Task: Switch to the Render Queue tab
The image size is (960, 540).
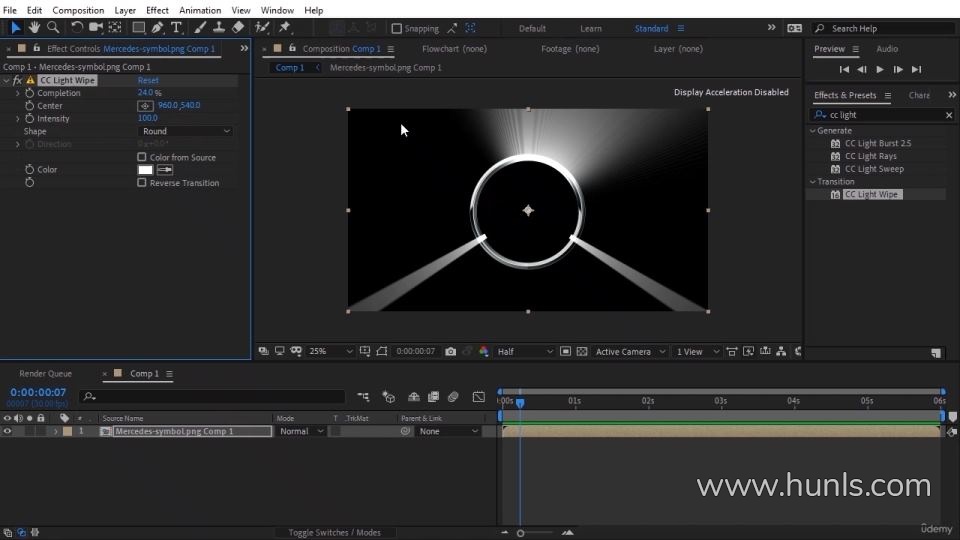Action: click(x=45, y=374)
